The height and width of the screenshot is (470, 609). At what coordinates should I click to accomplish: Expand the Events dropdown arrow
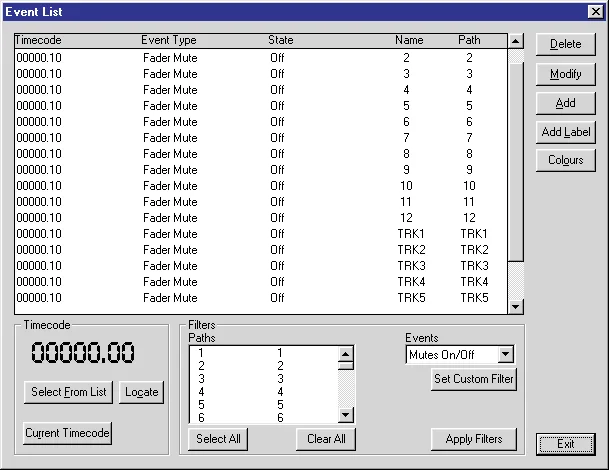[x=505, y=354]
